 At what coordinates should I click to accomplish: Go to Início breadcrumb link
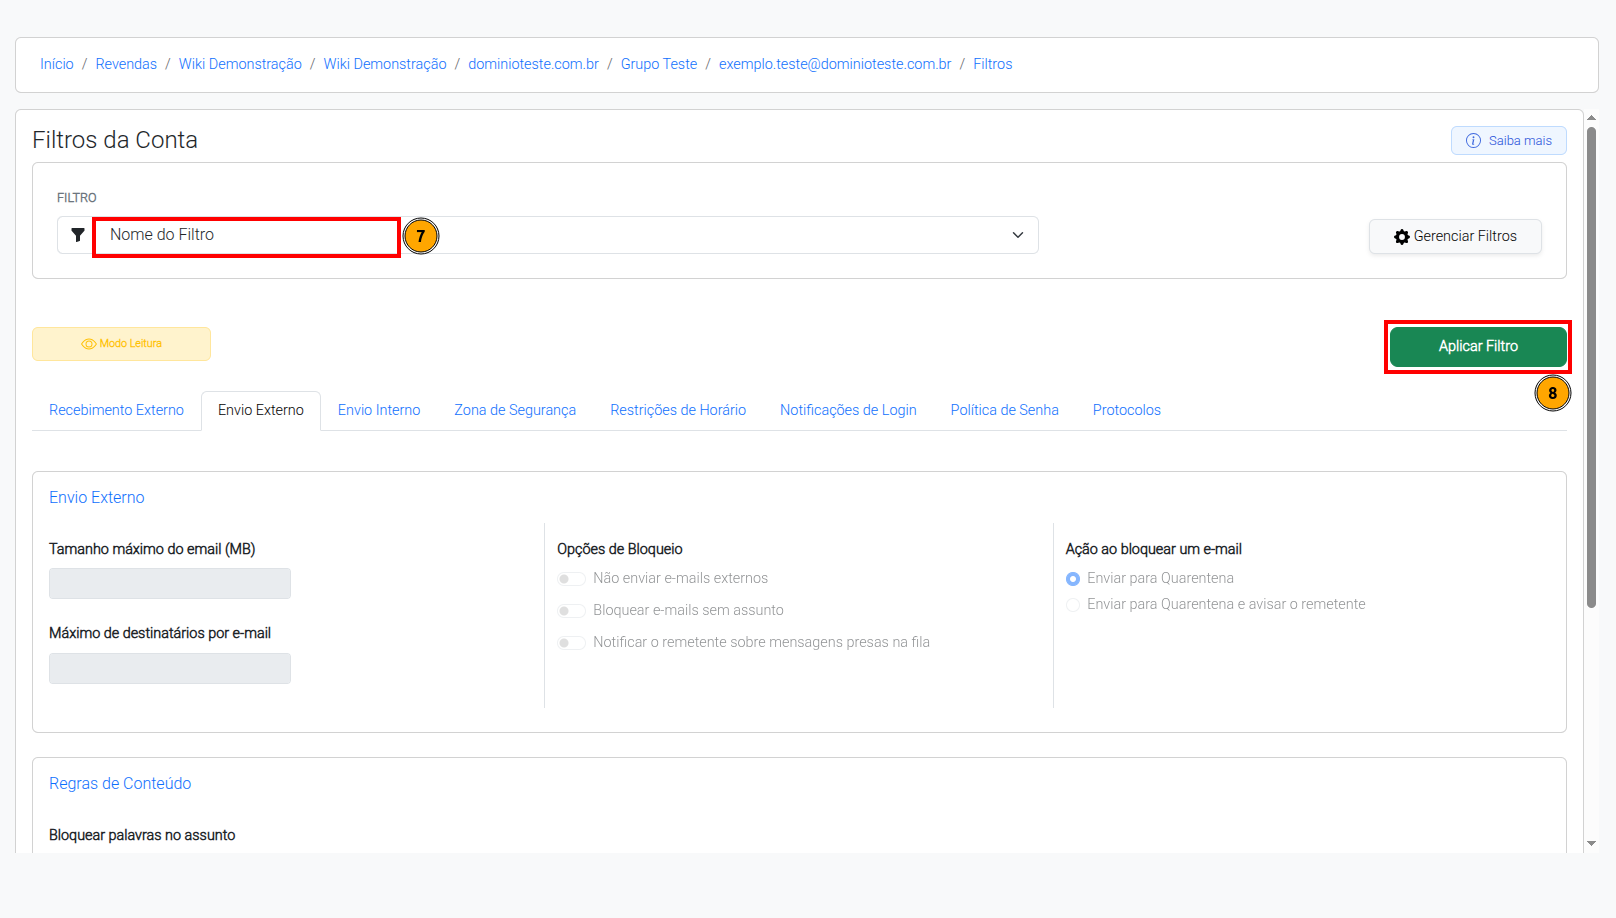point(57,64)
